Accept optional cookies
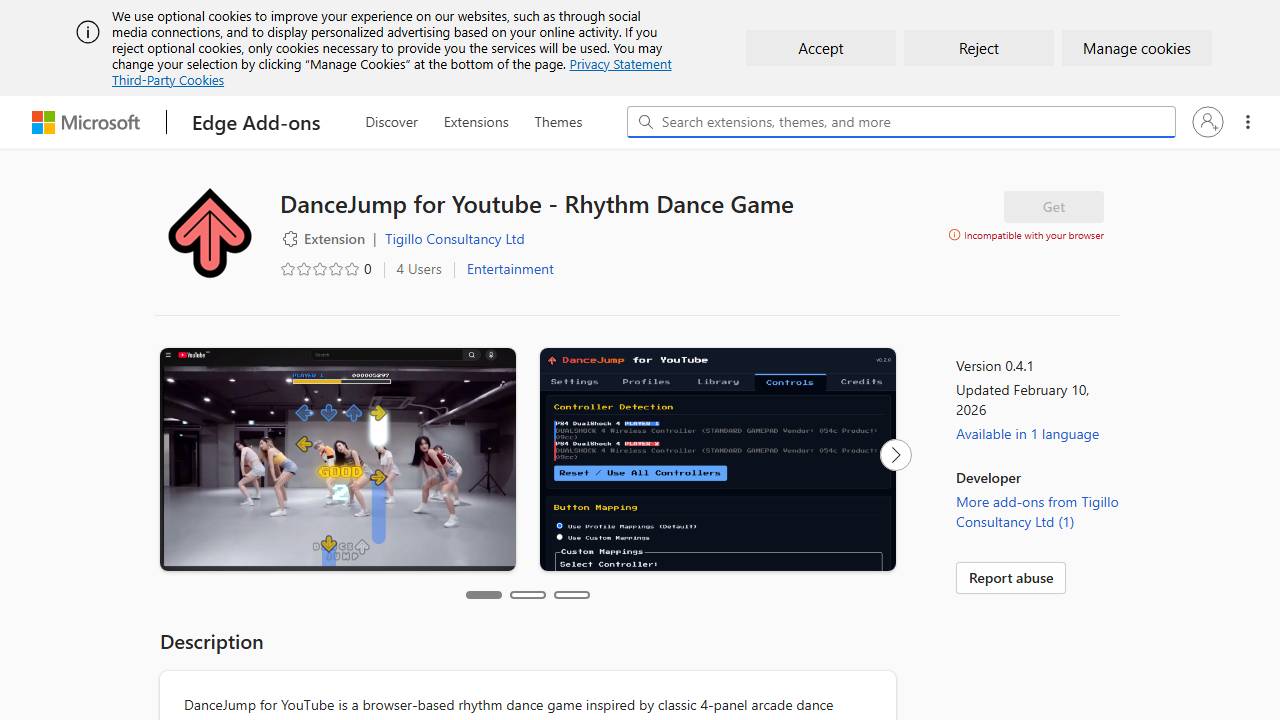Viewport: 1280px width, 720px height. coord(821,48)
